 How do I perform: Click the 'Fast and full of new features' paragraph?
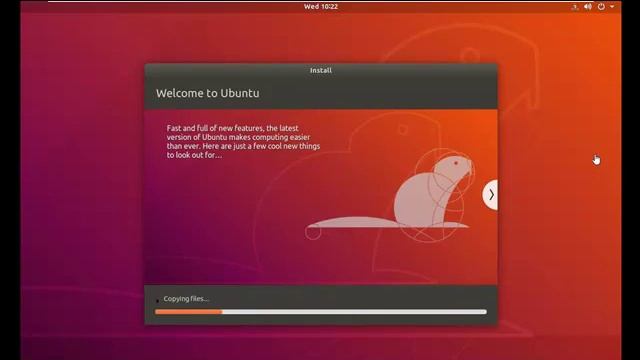point(243,142)
